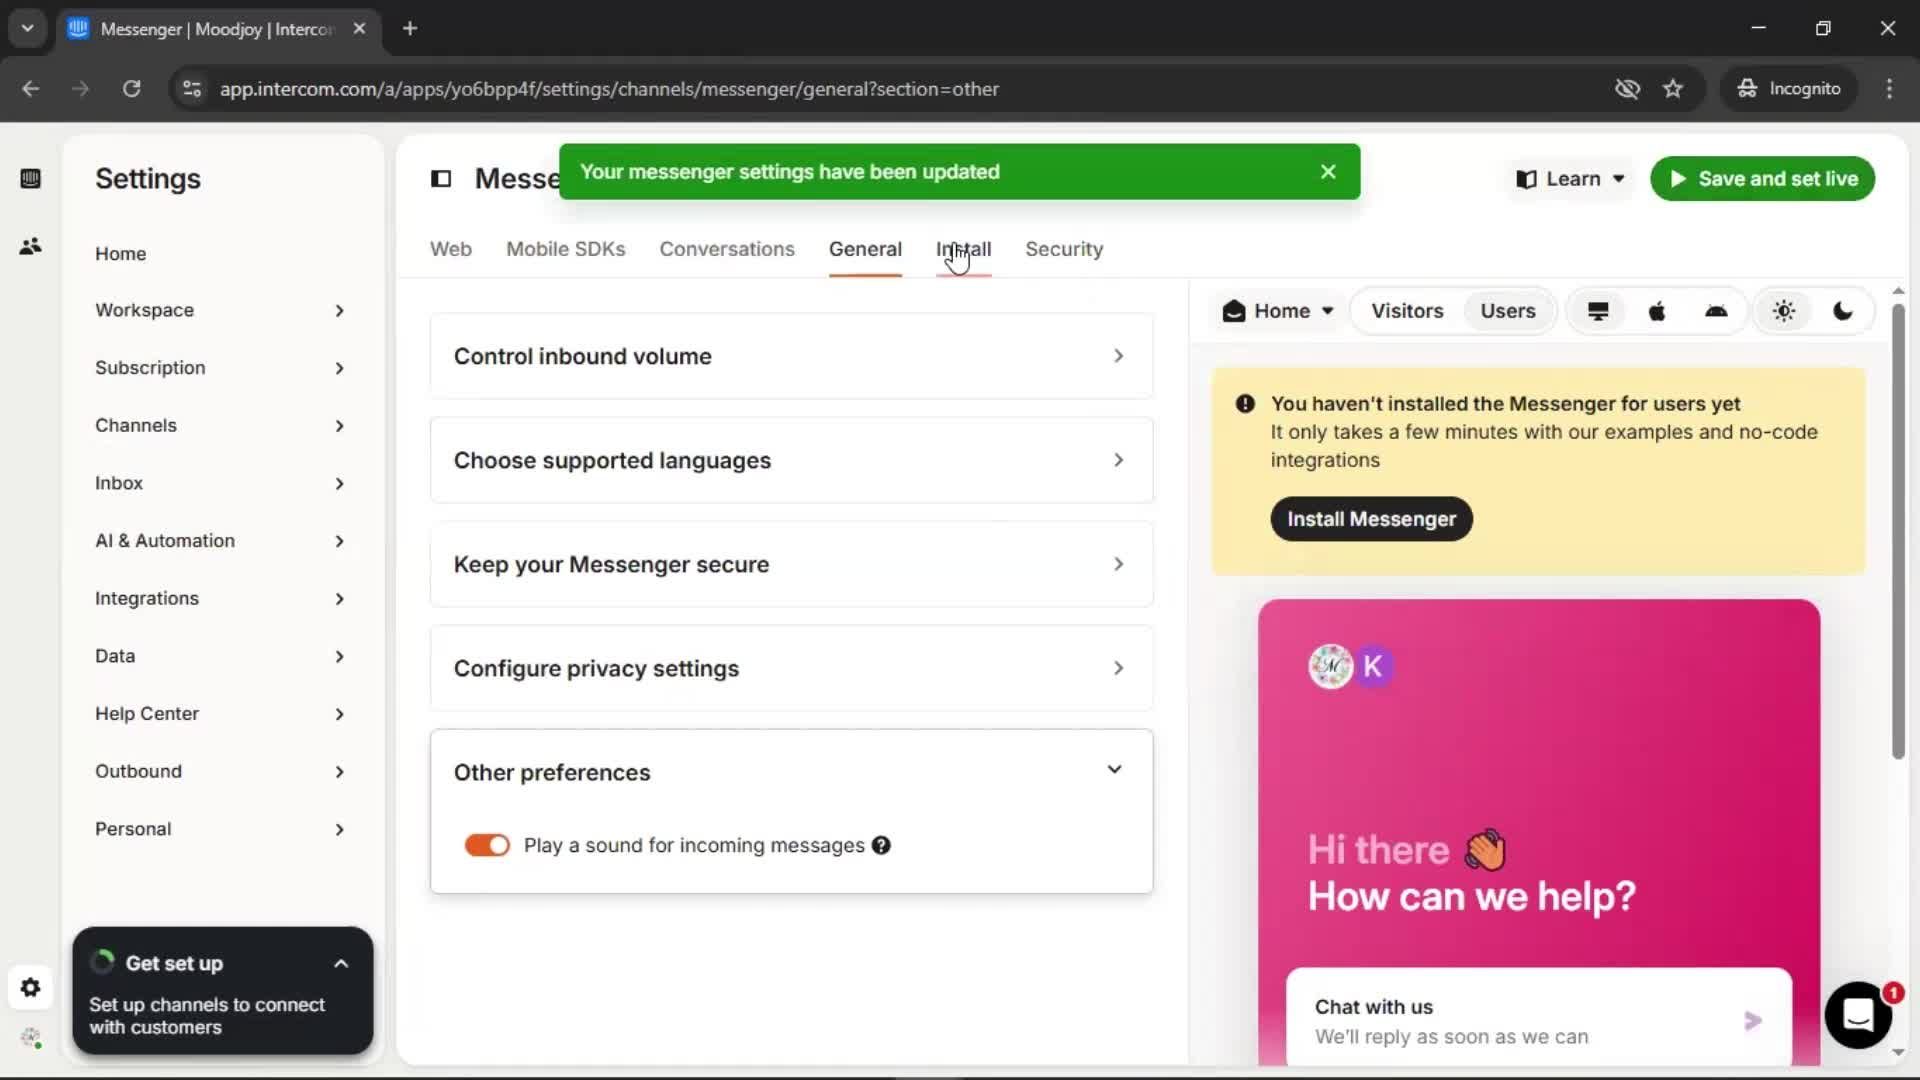Click the warning info icon in yellow banner
This screenshot has height=1080, width=1920.
pyautogui.click(x=1245, y=404)
